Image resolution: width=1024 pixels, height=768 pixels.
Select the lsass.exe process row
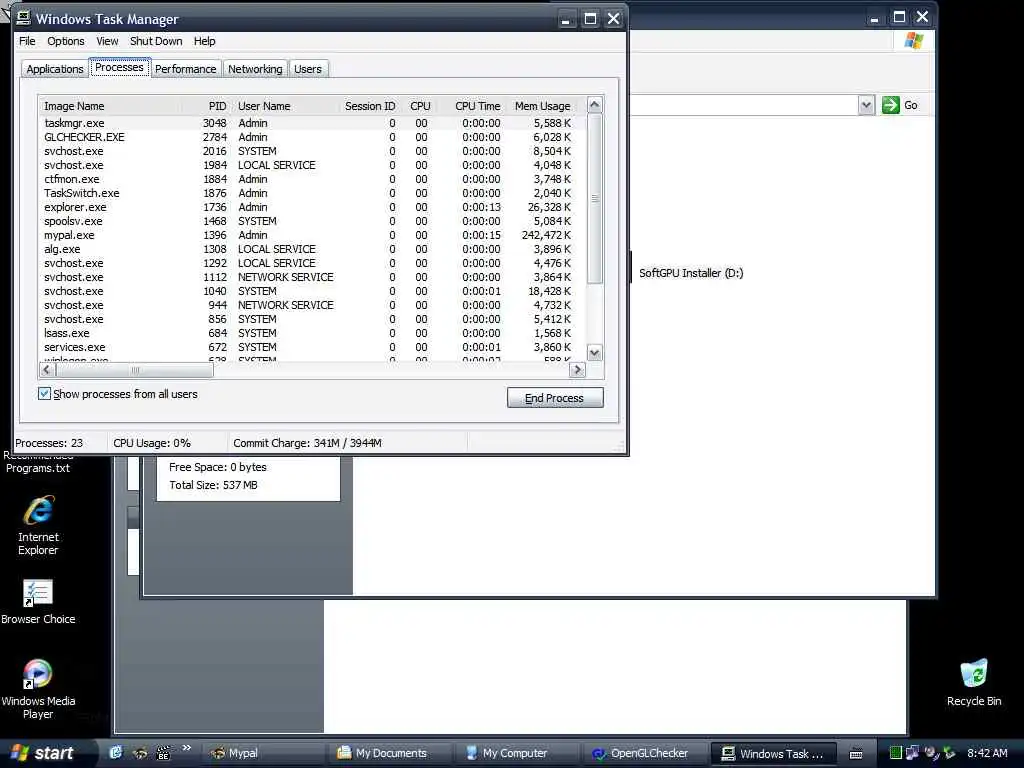(311, 333)
